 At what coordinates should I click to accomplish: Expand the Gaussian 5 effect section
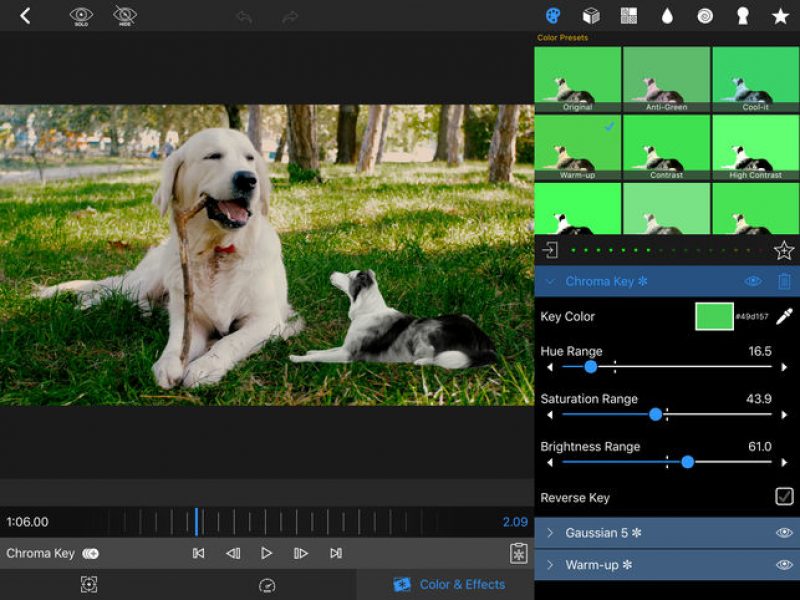click(549, 535)
